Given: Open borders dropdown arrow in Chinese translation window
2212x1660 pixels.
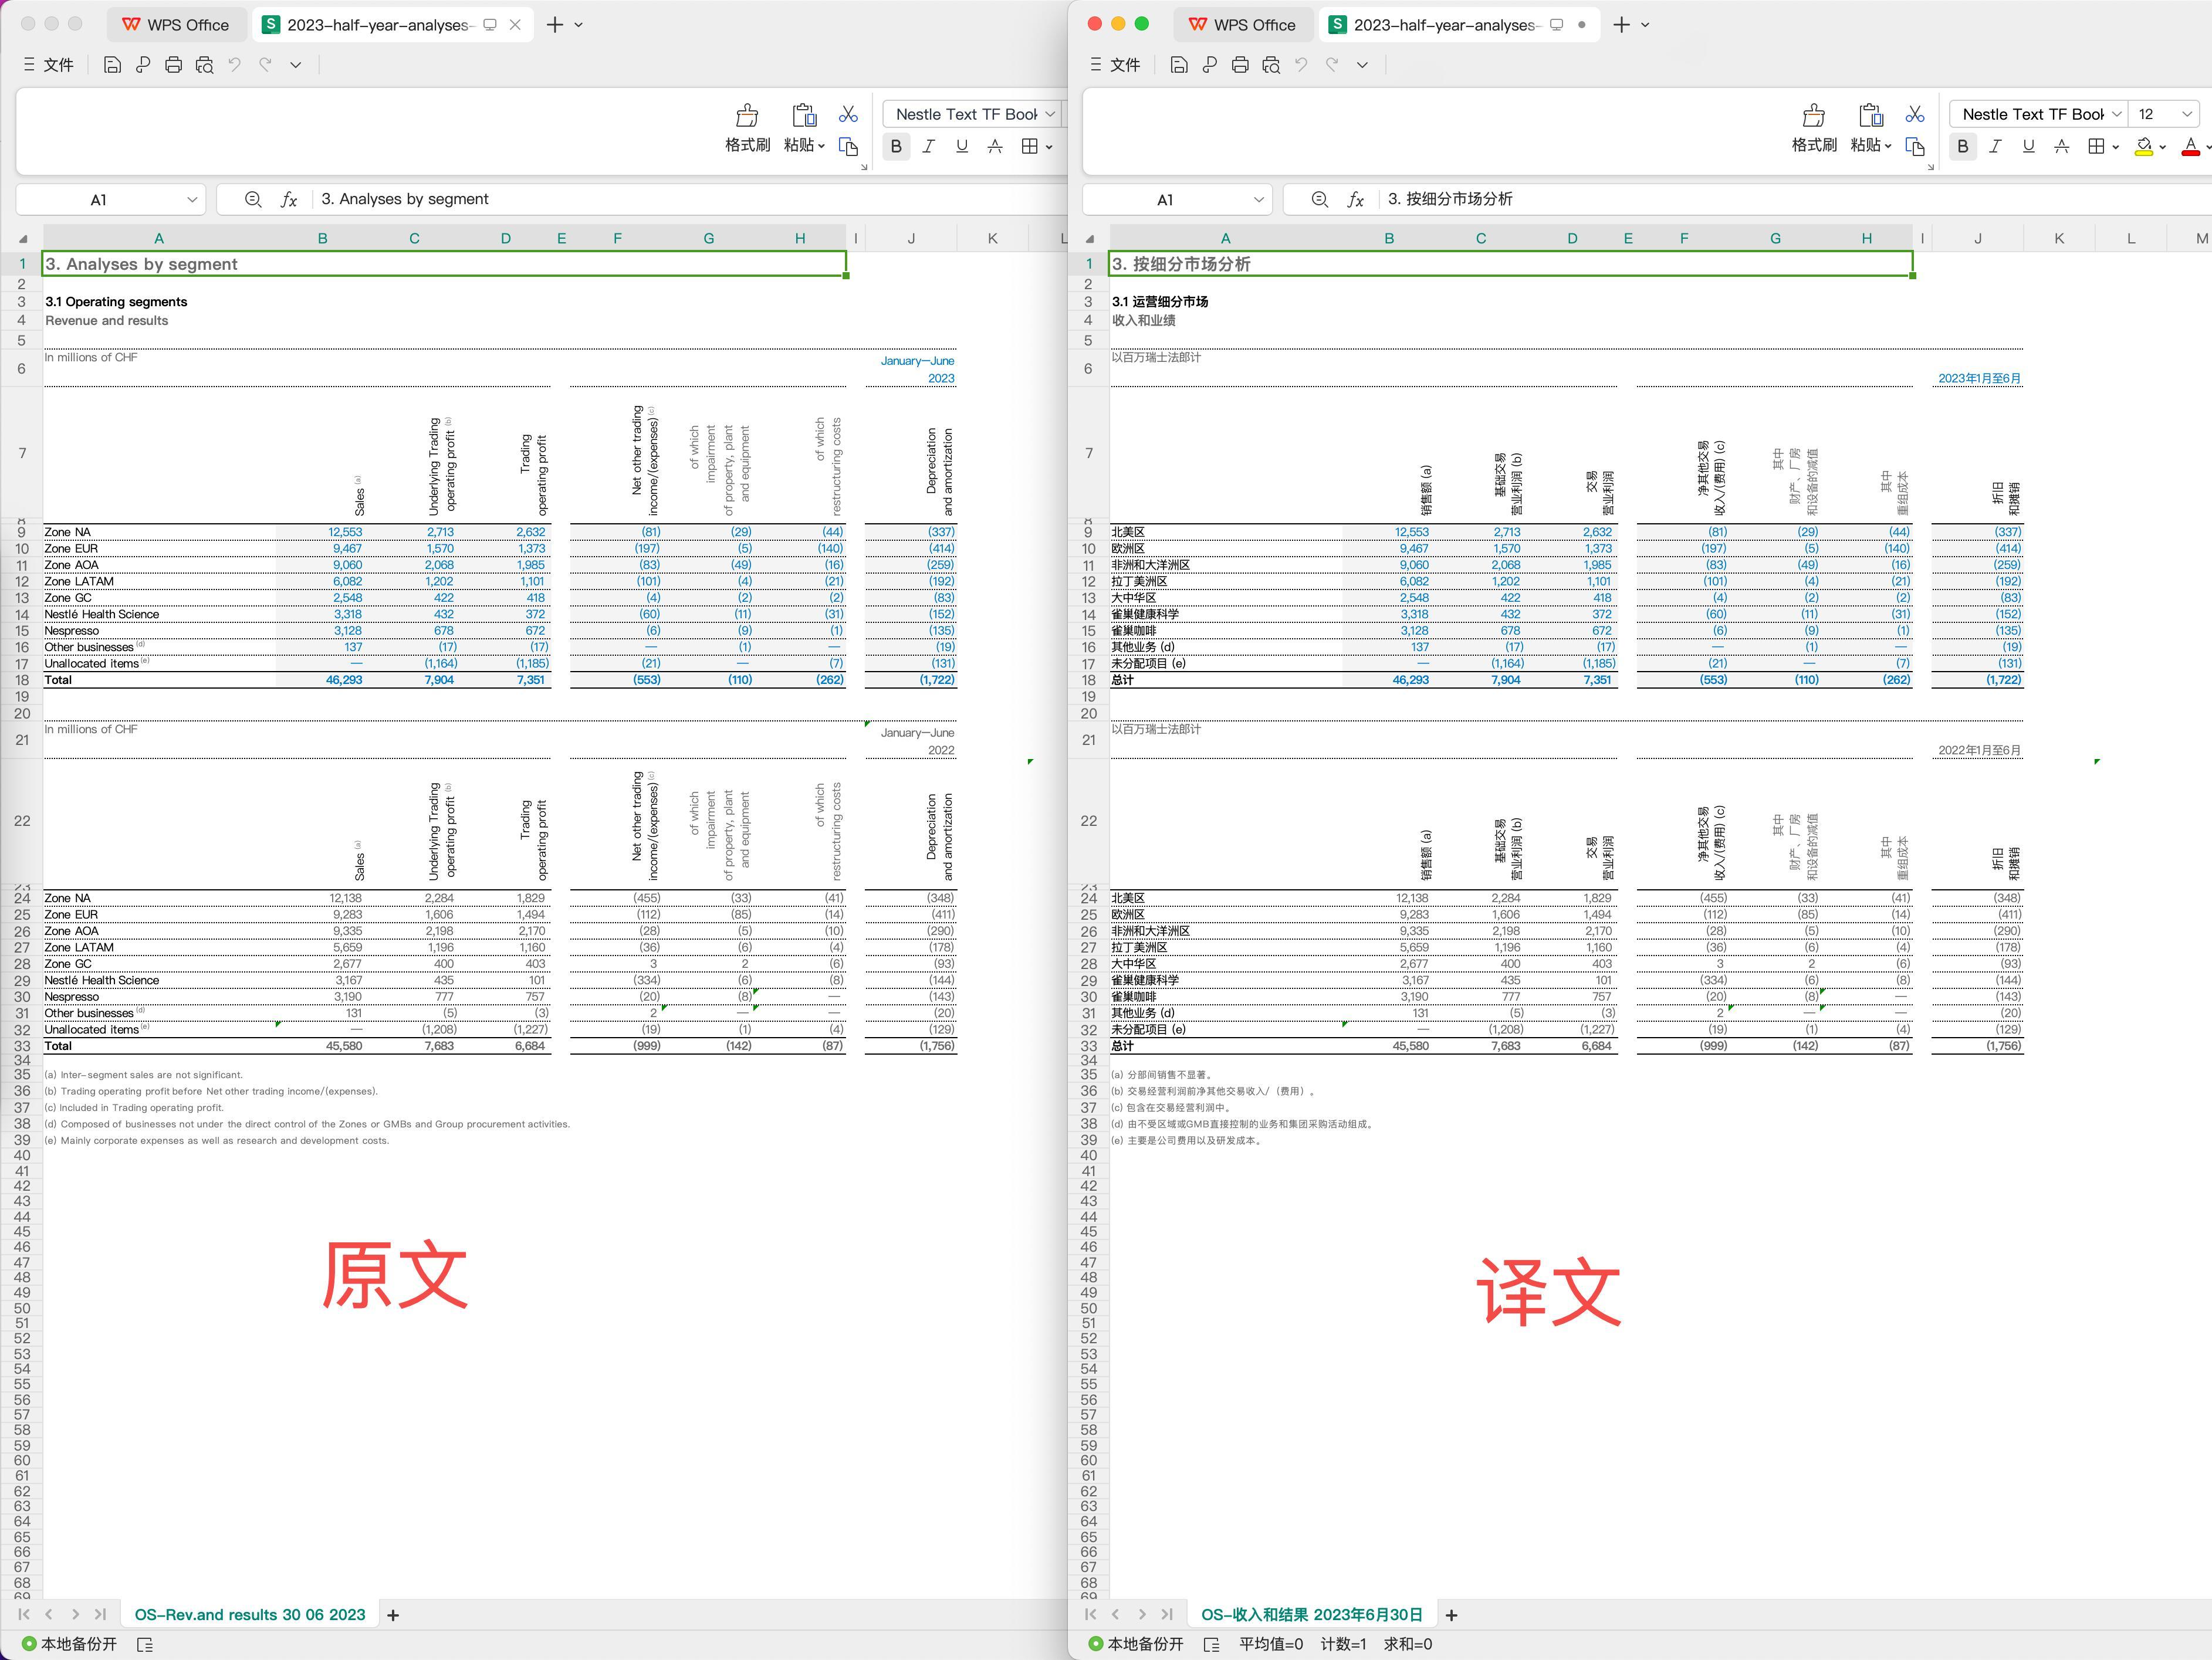Looking at the screenshot, I should coord(2115,147).
